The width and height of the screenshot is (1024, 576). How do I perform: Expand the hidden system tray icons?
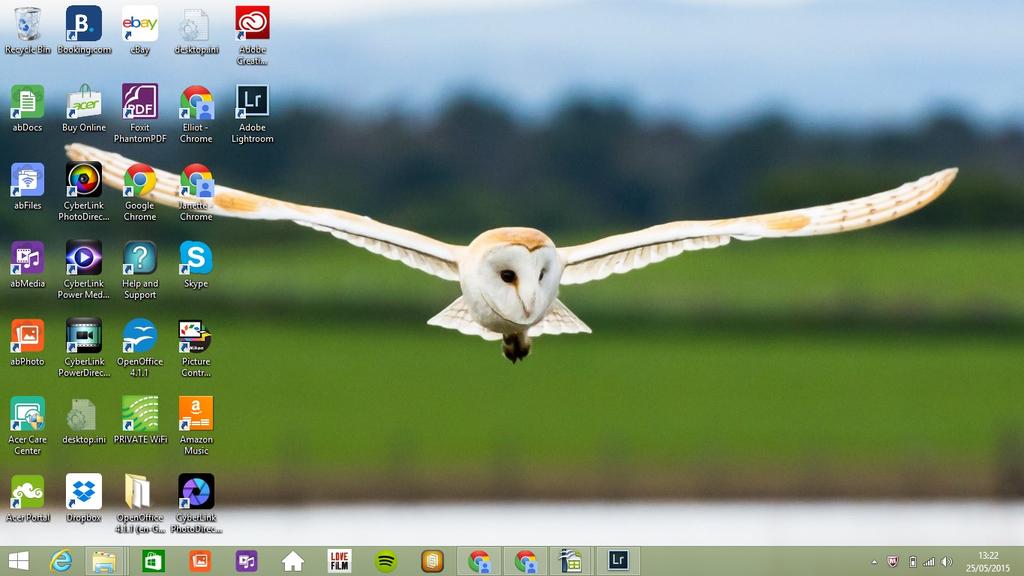click(874, 562)
